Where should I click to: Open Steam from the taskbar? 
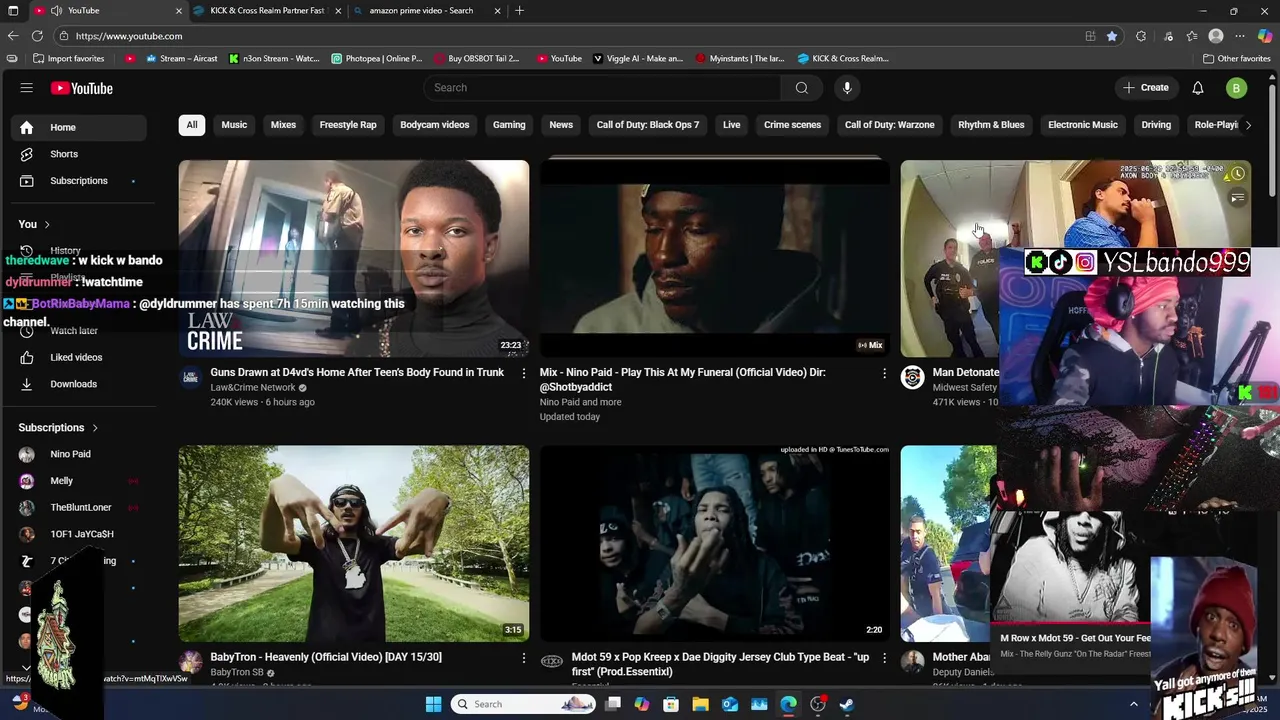point(847,704)
